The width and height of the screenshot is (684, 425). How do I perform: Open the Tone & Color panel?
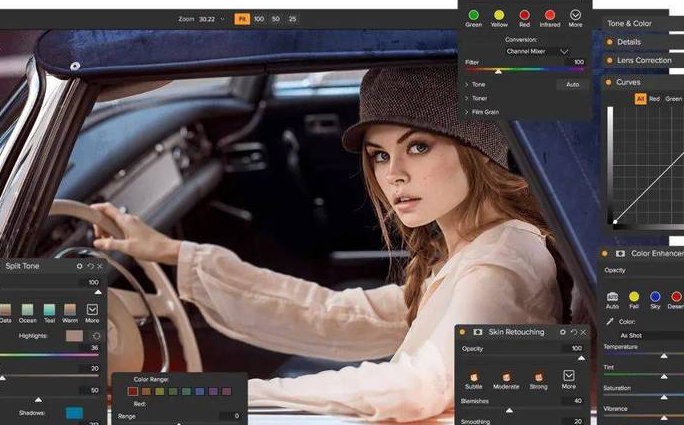(x=629, y=24)
